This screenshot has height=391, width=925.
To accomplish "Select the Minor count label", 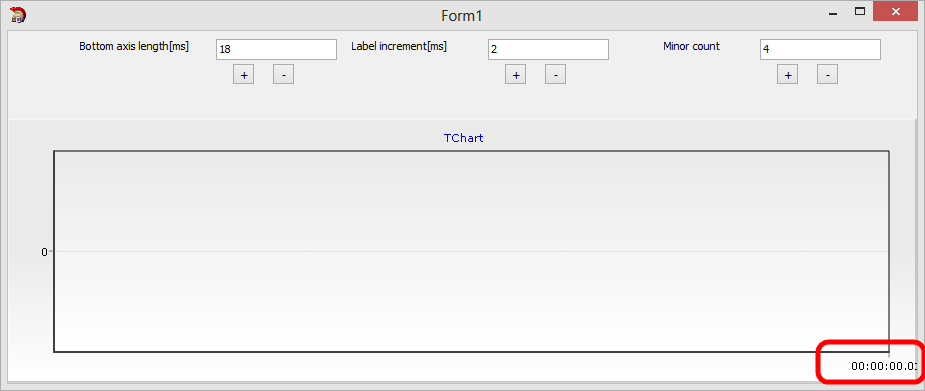I will tap(691, 46).
